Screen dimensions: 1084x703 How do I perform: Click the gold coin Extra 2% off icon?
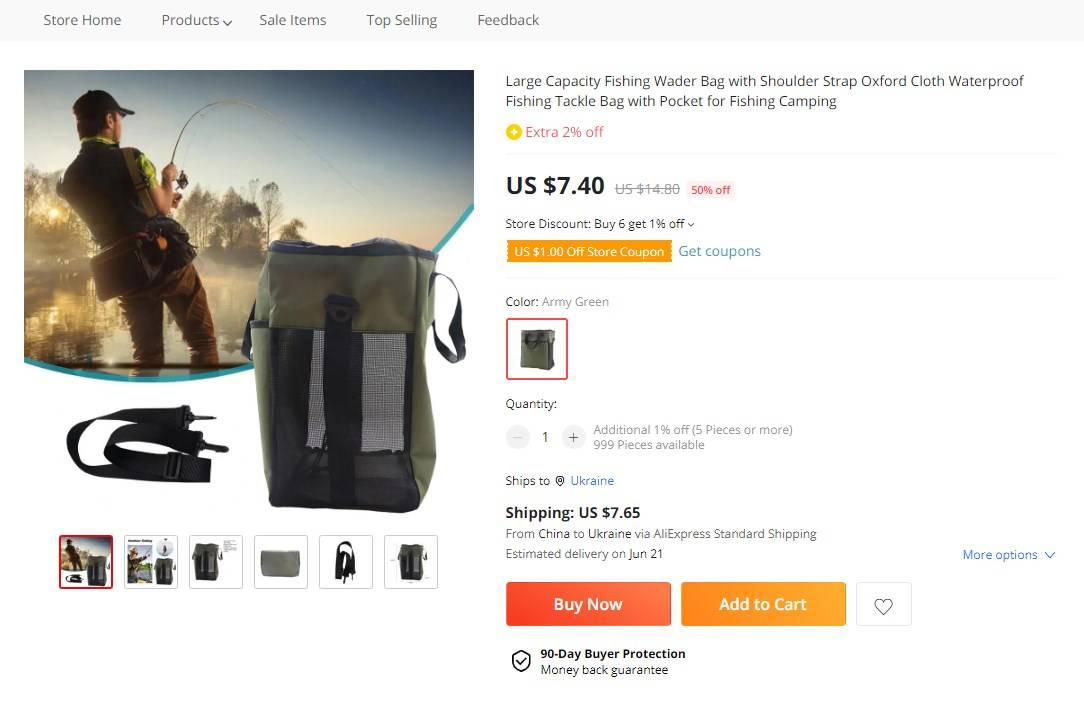(514, 132)
